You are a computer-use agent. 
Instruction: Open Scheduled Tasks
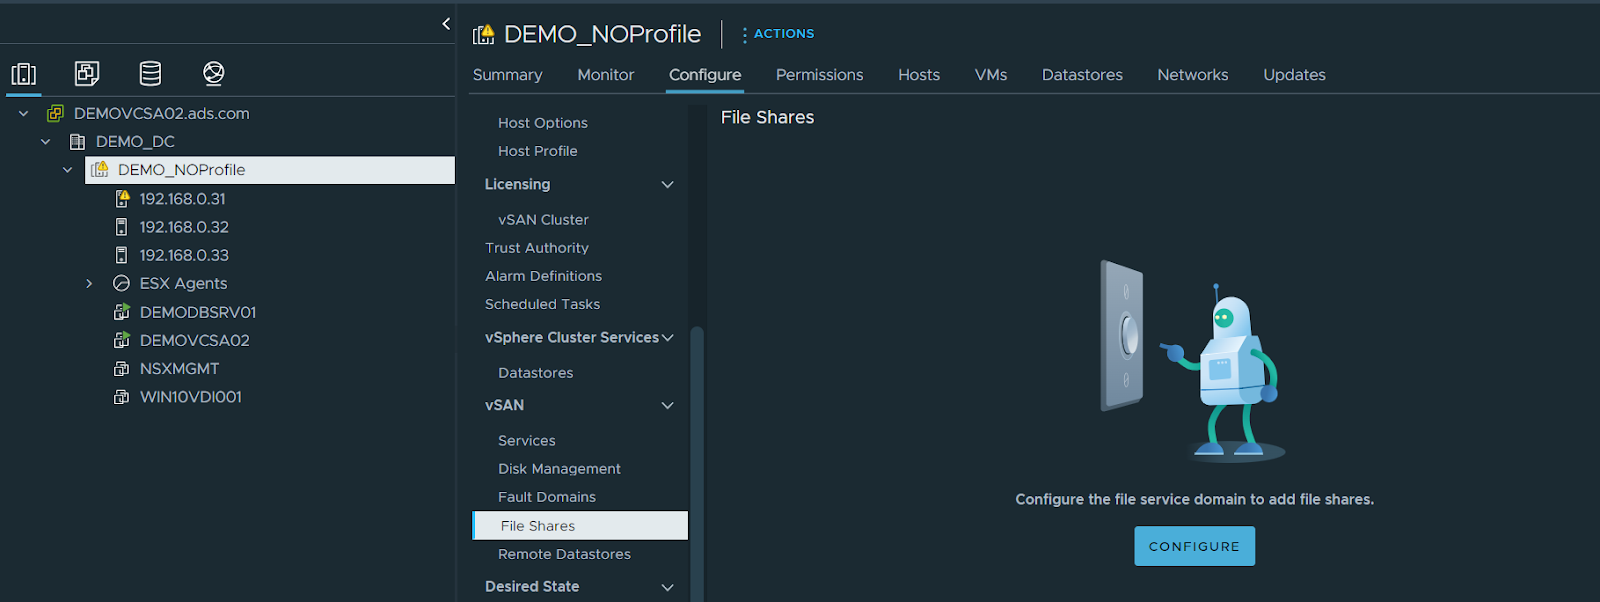click(543, 303)
